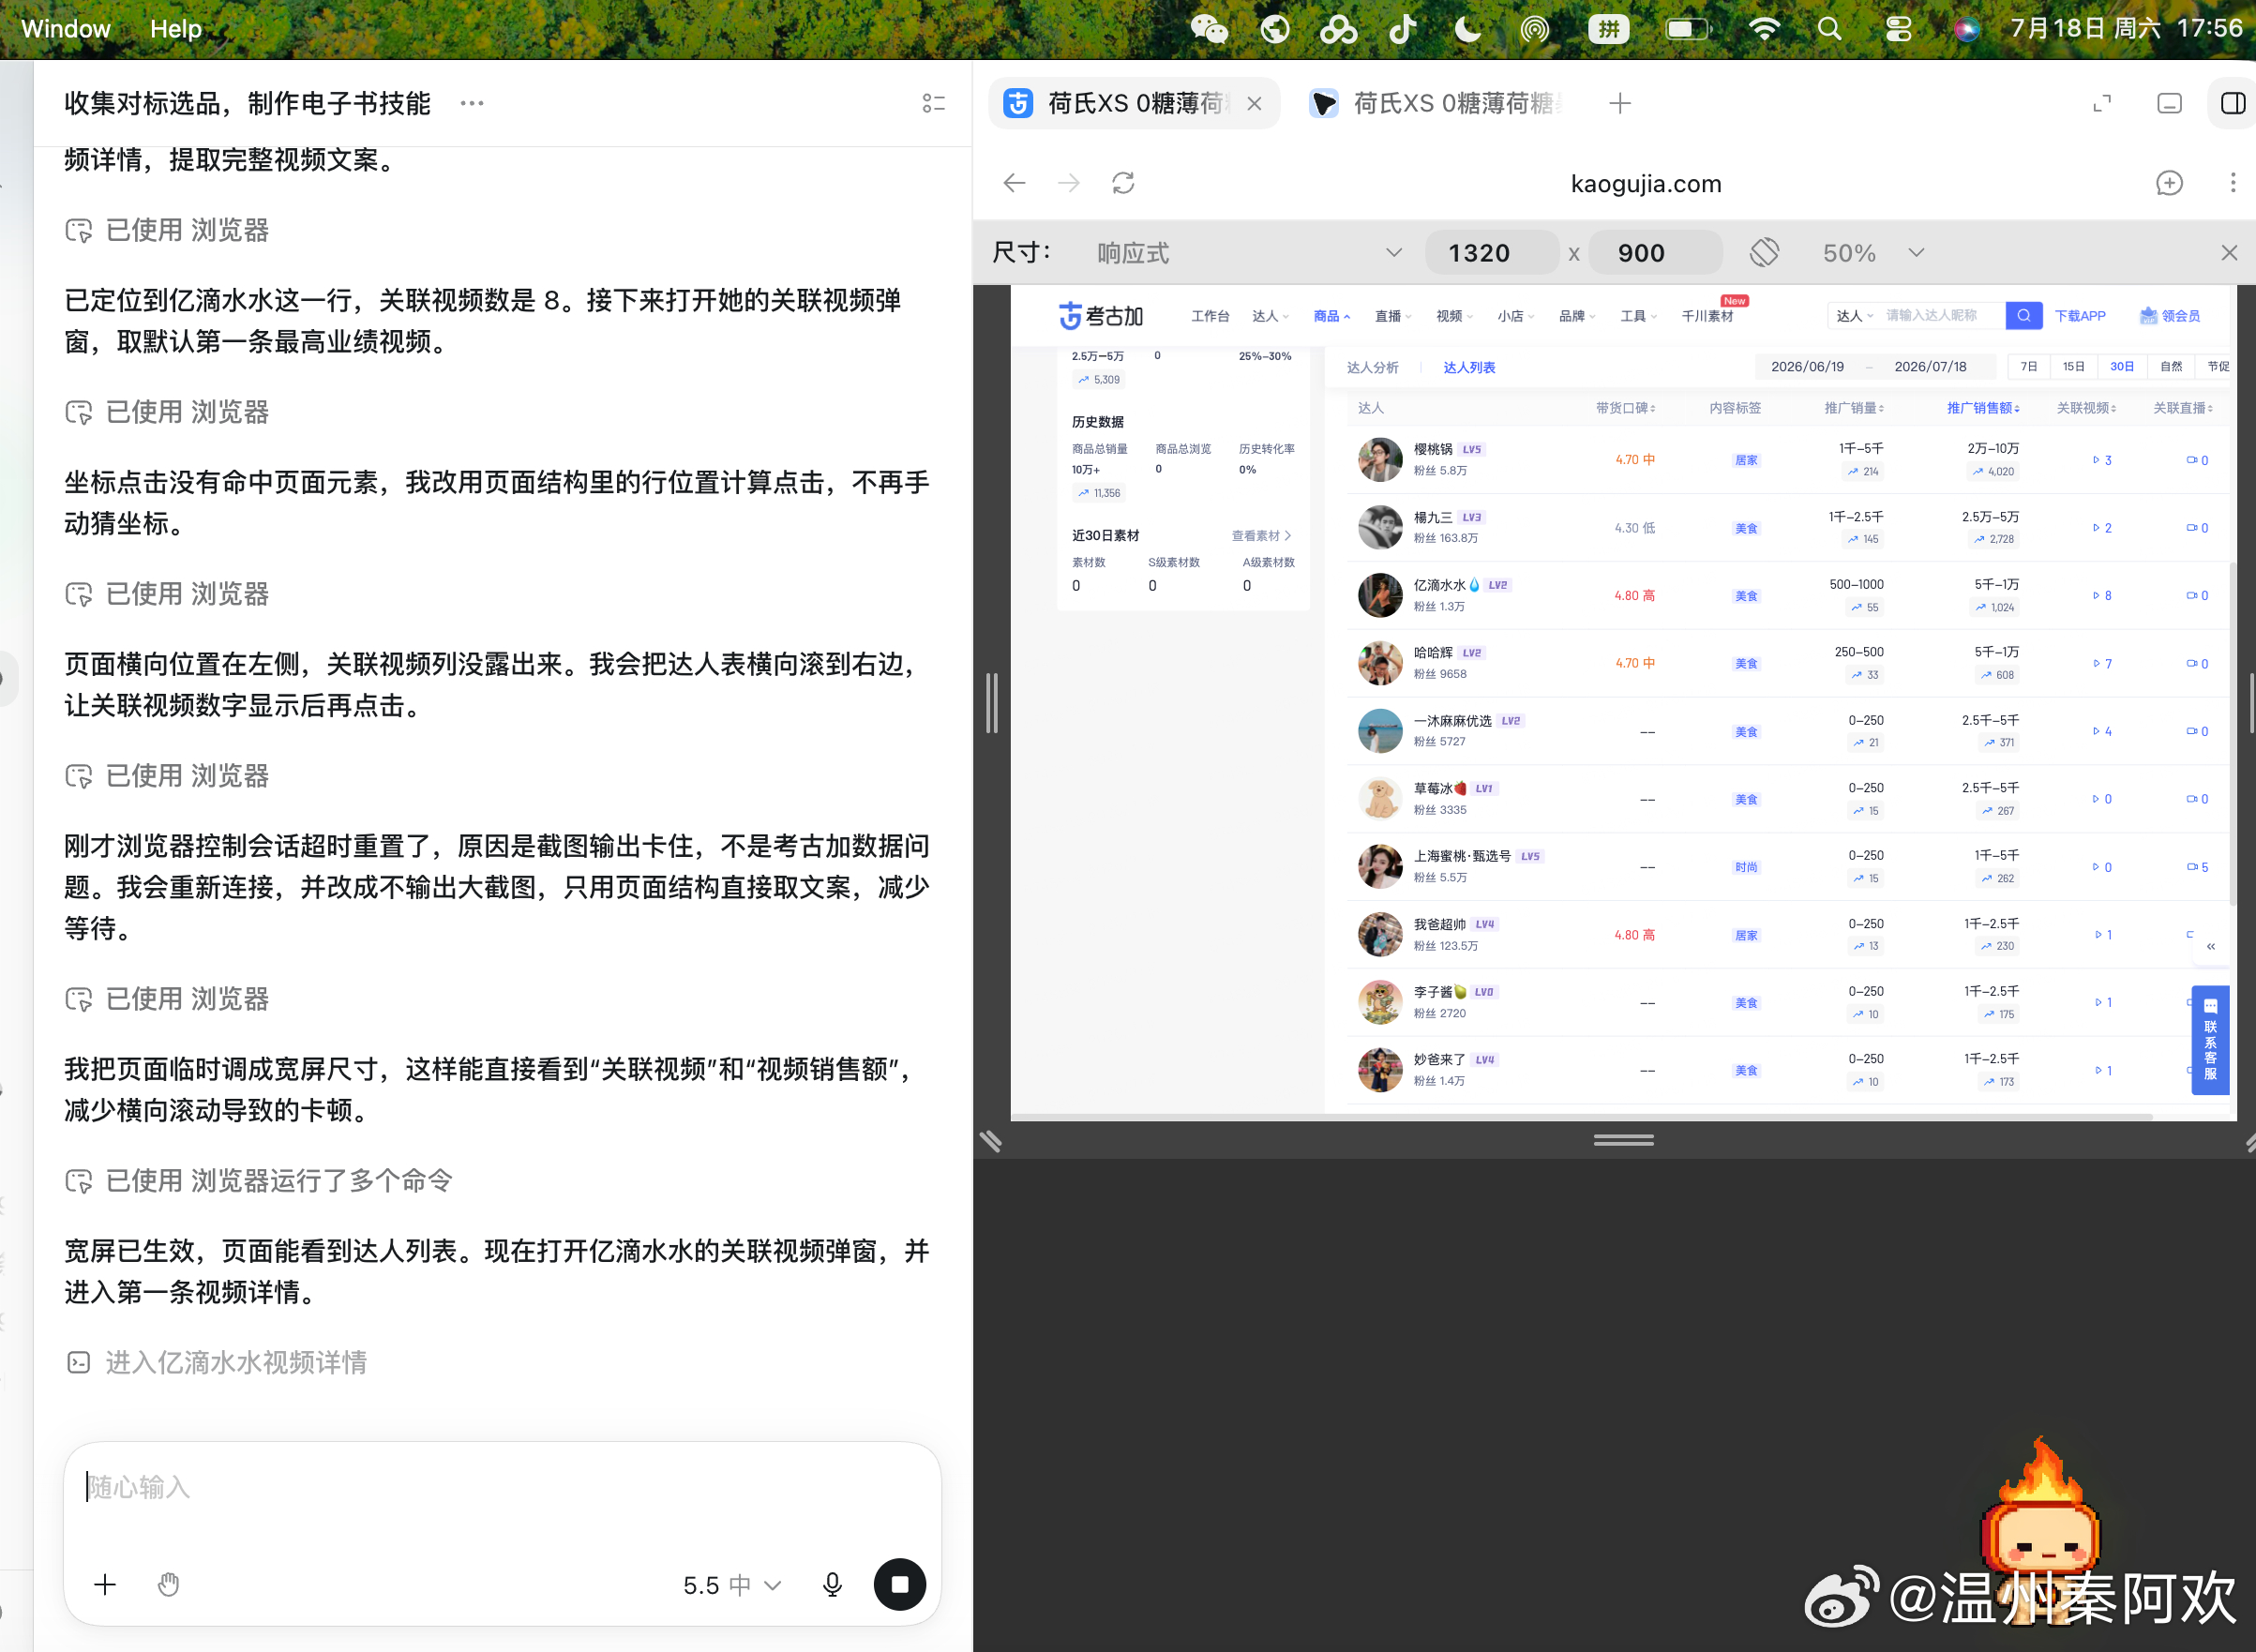This screenshot has height=1652, width=2256.
Task: Toggle the bottom panel layout icon
Action: tap(2169, 103)
